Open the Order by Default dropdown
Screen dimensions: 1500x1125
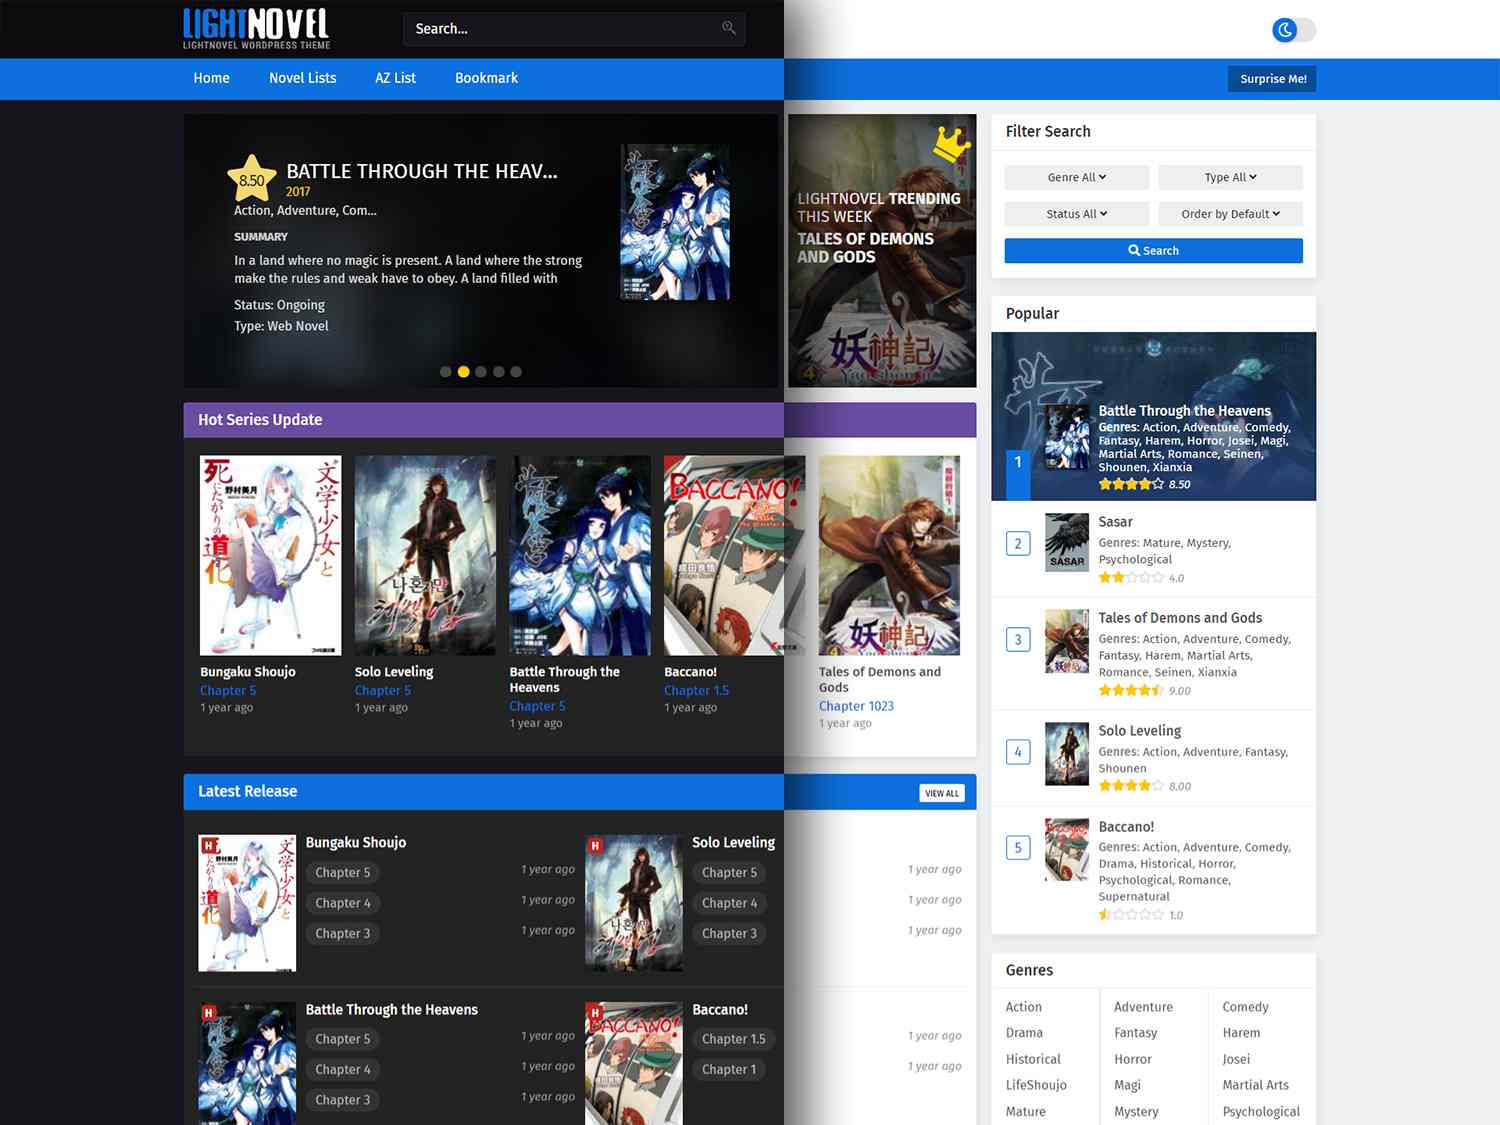1230,214
